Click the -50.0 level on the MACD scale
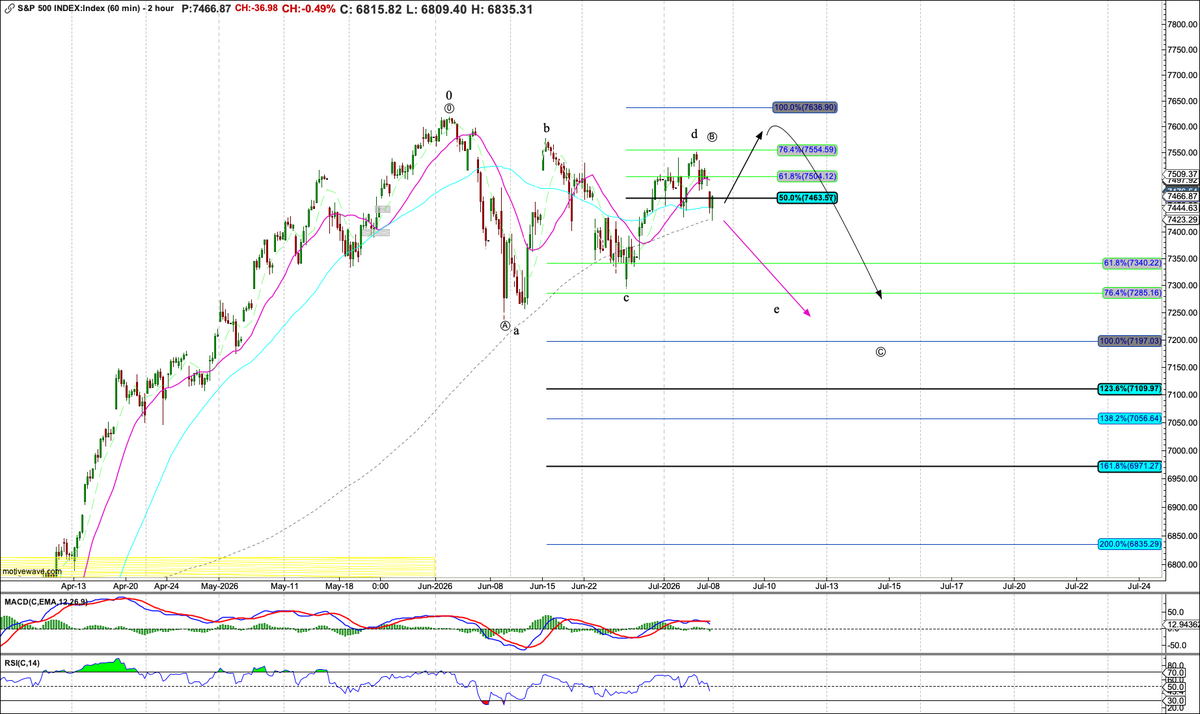The width and height of the screenshot is (1200, 714). [x=1176, y=645]
